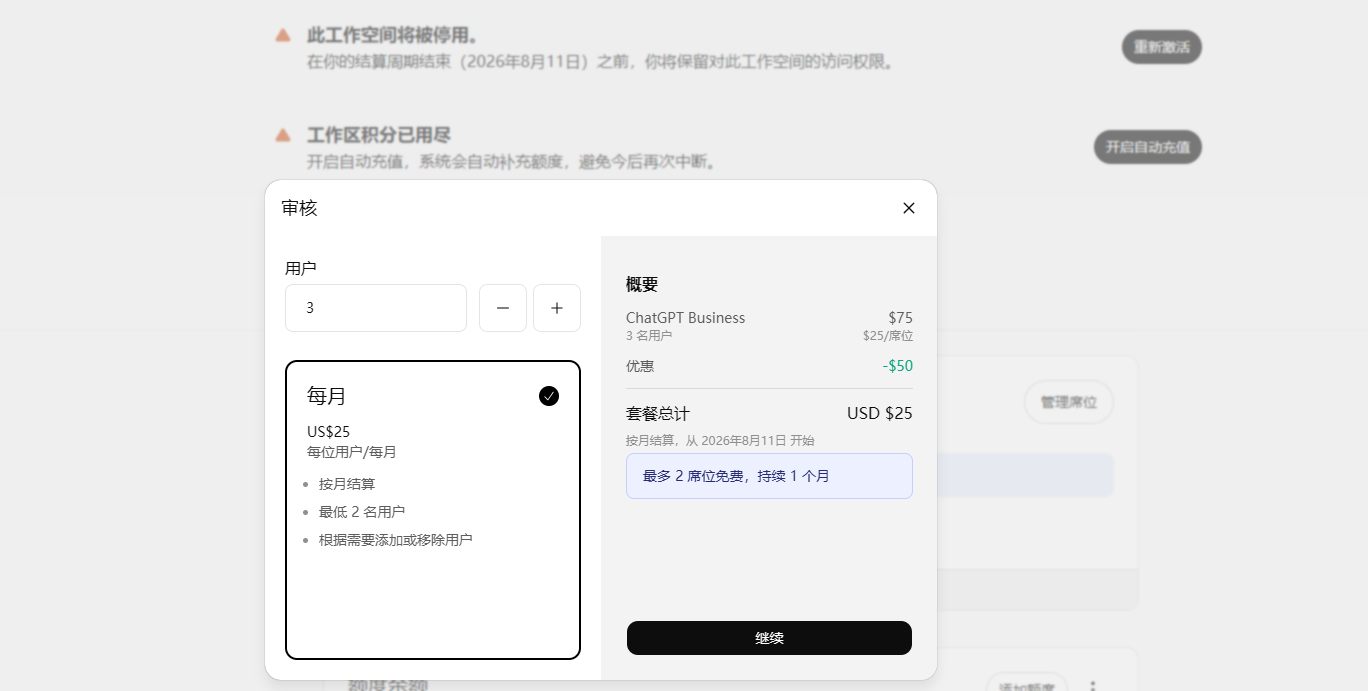The width and height of the screenshot is (1368, 691).
Task: Click the -$50 discount value
Action: click(898, 366)
